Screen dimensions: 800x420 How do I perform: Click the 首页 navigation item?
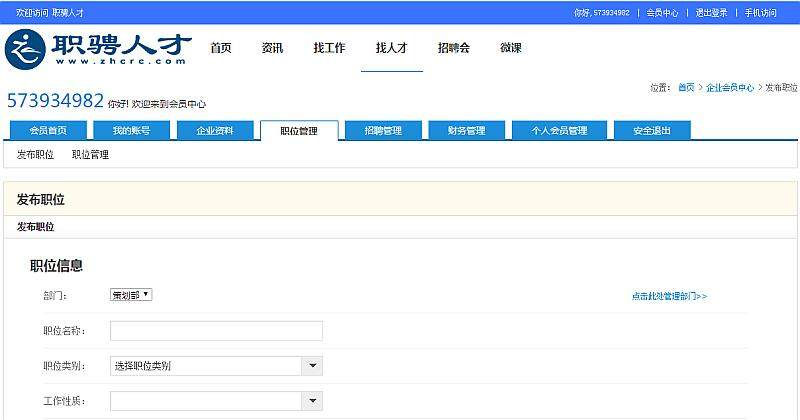pyautogui.click(x=221, y=48)
